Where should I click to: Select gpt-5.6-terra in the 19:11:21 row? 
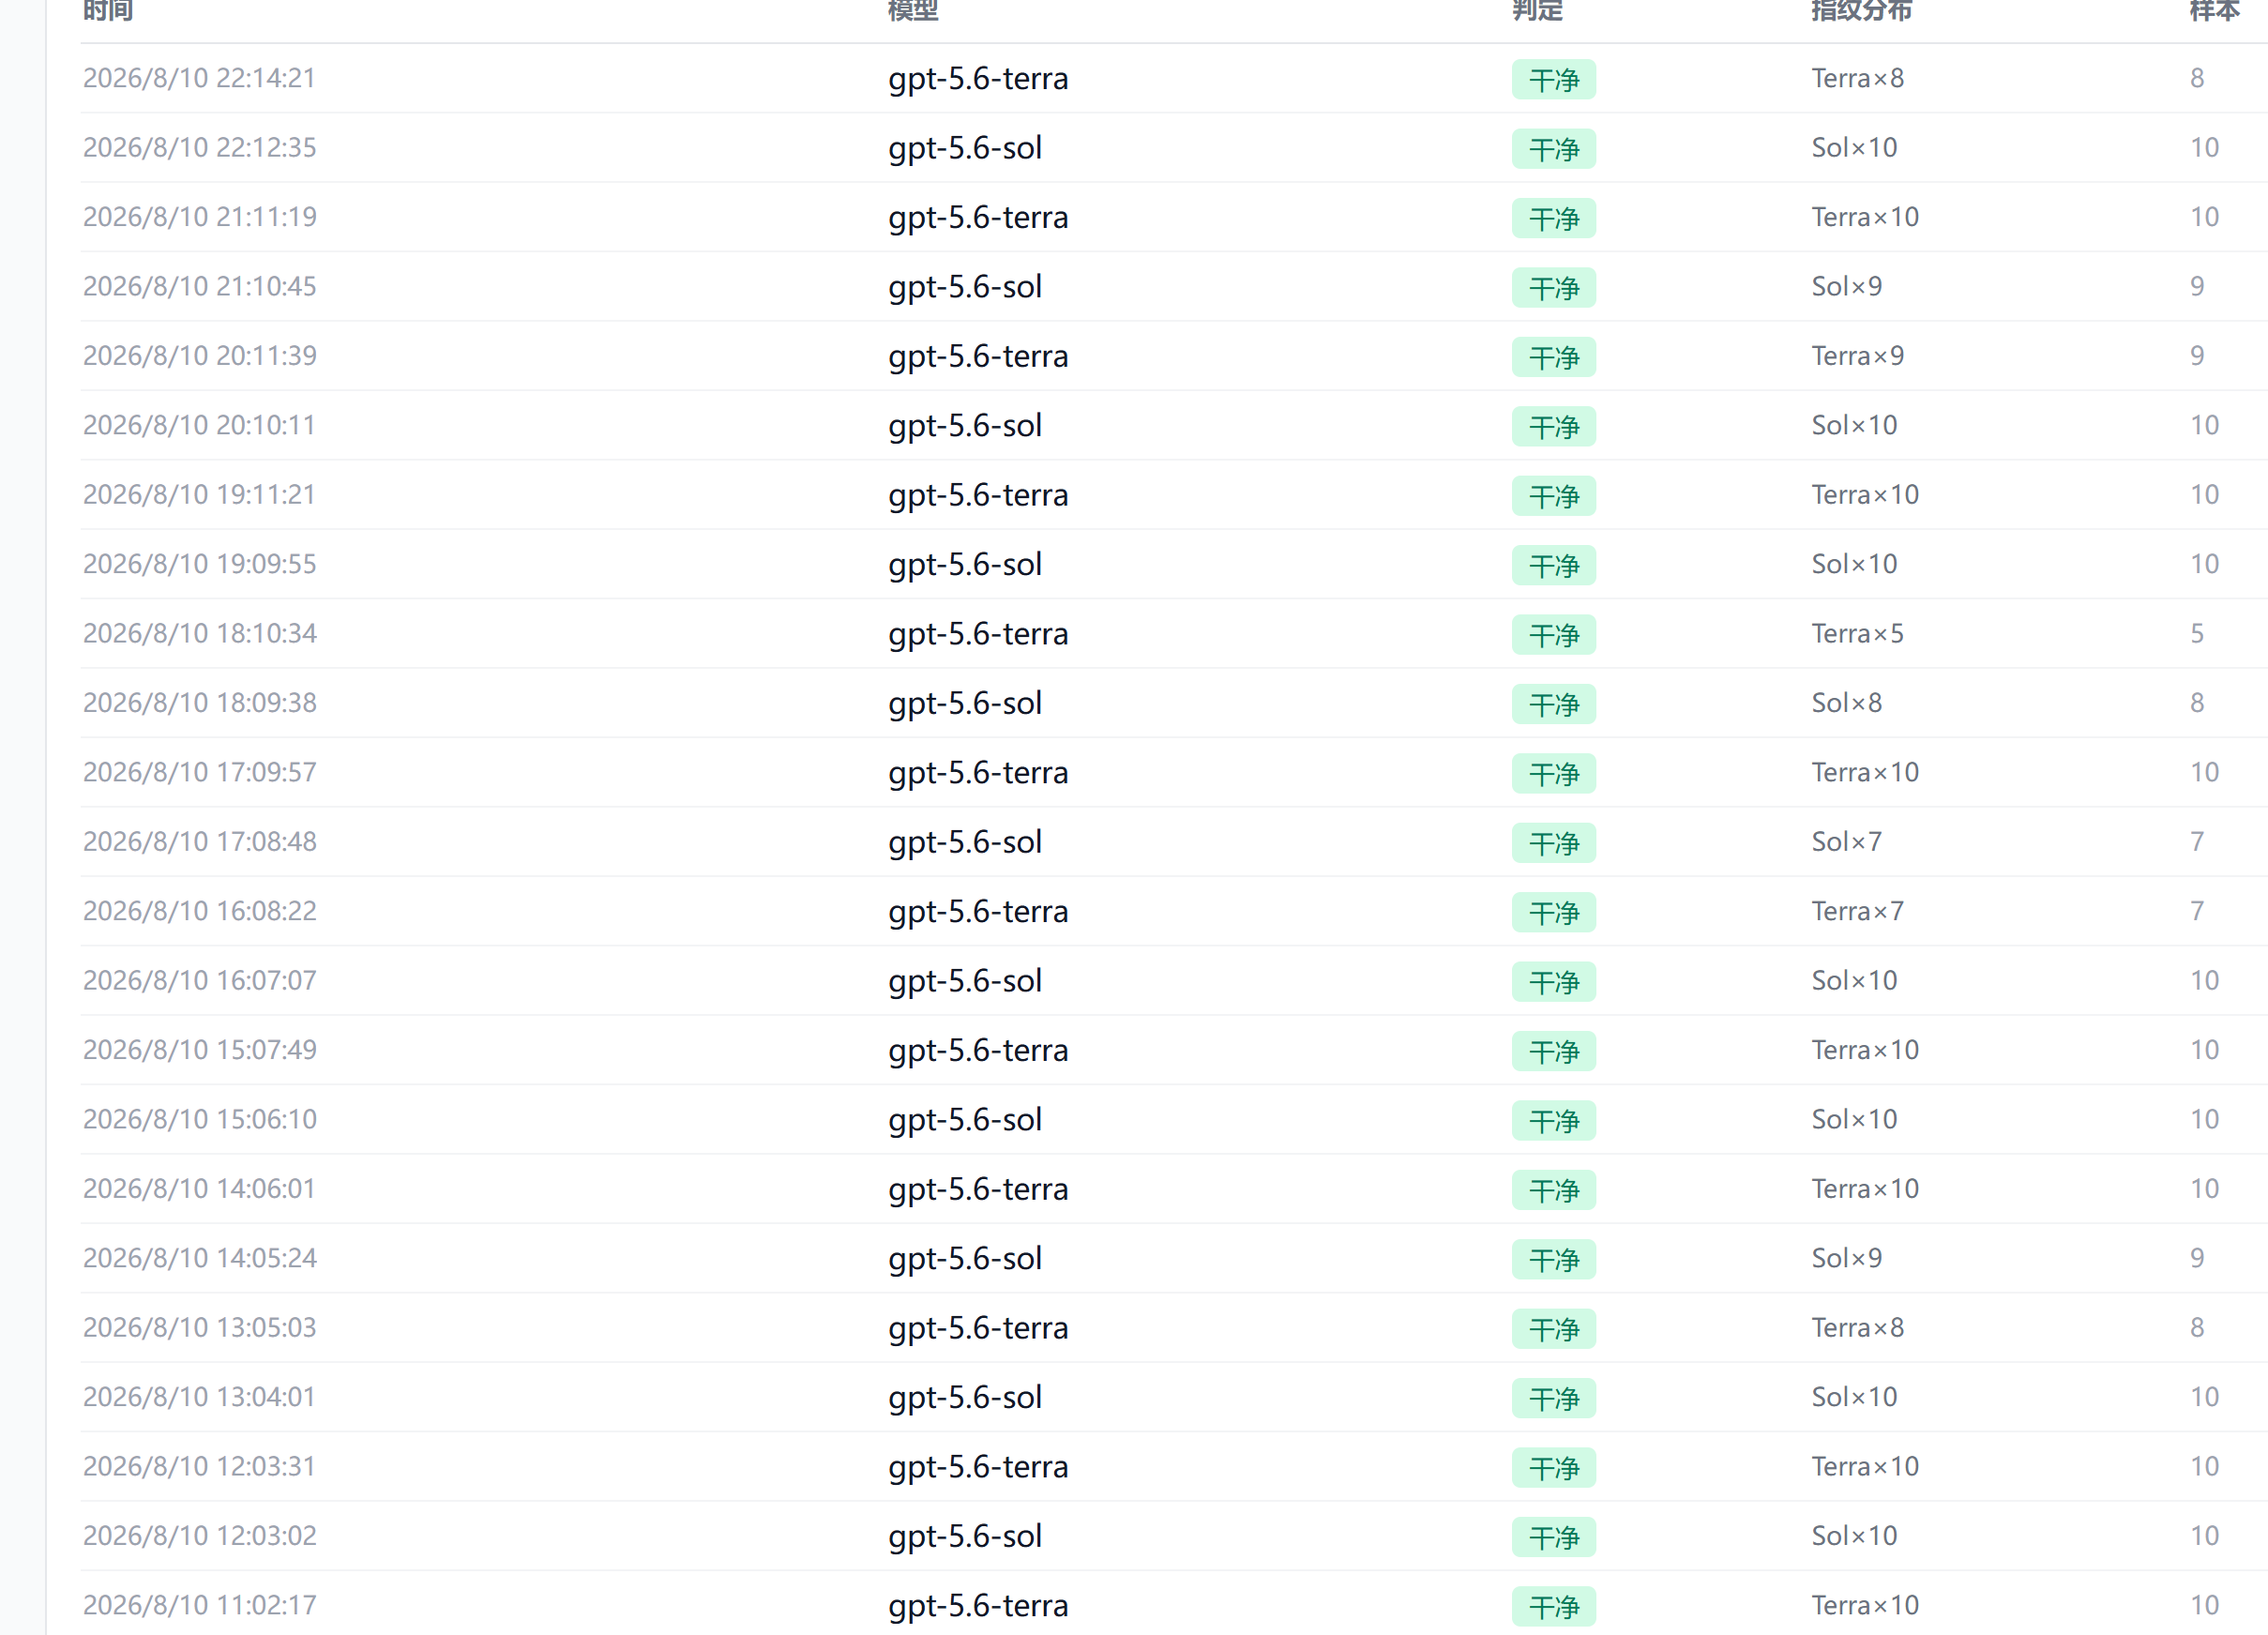(978, 495)
